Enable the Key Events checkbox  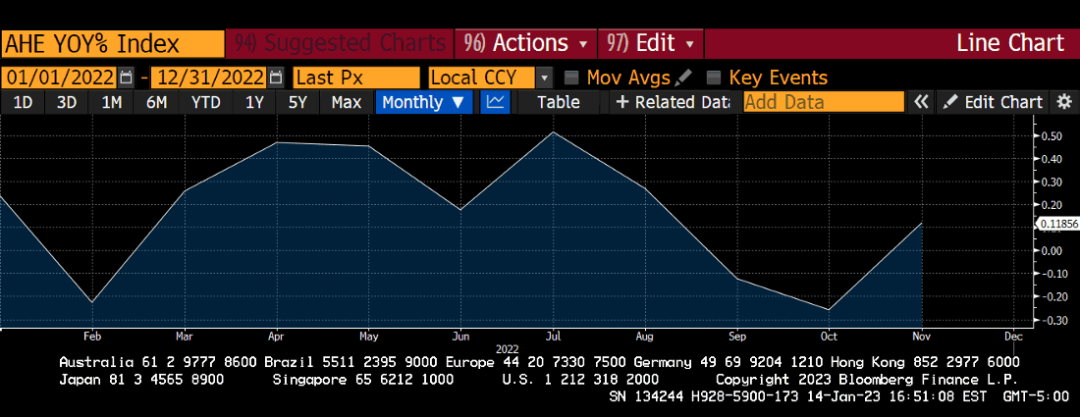(714, 77)
